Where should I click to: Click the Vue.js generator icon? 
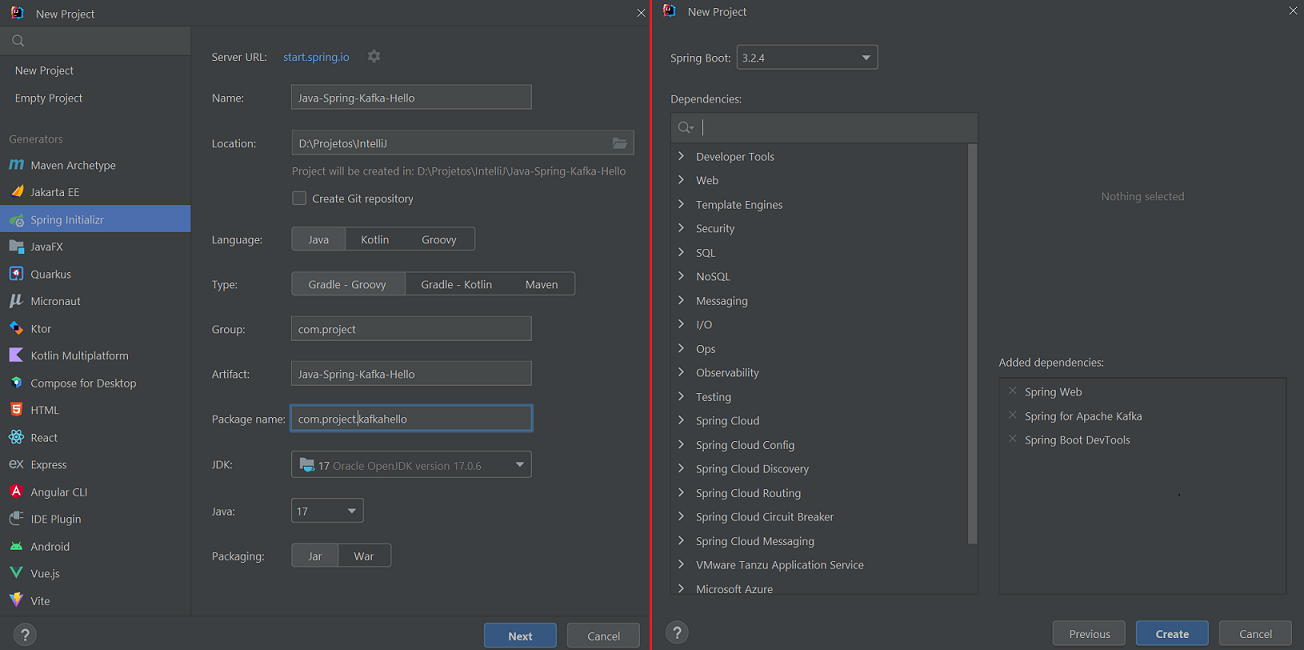pyautogui.click(x=16, y=573)
